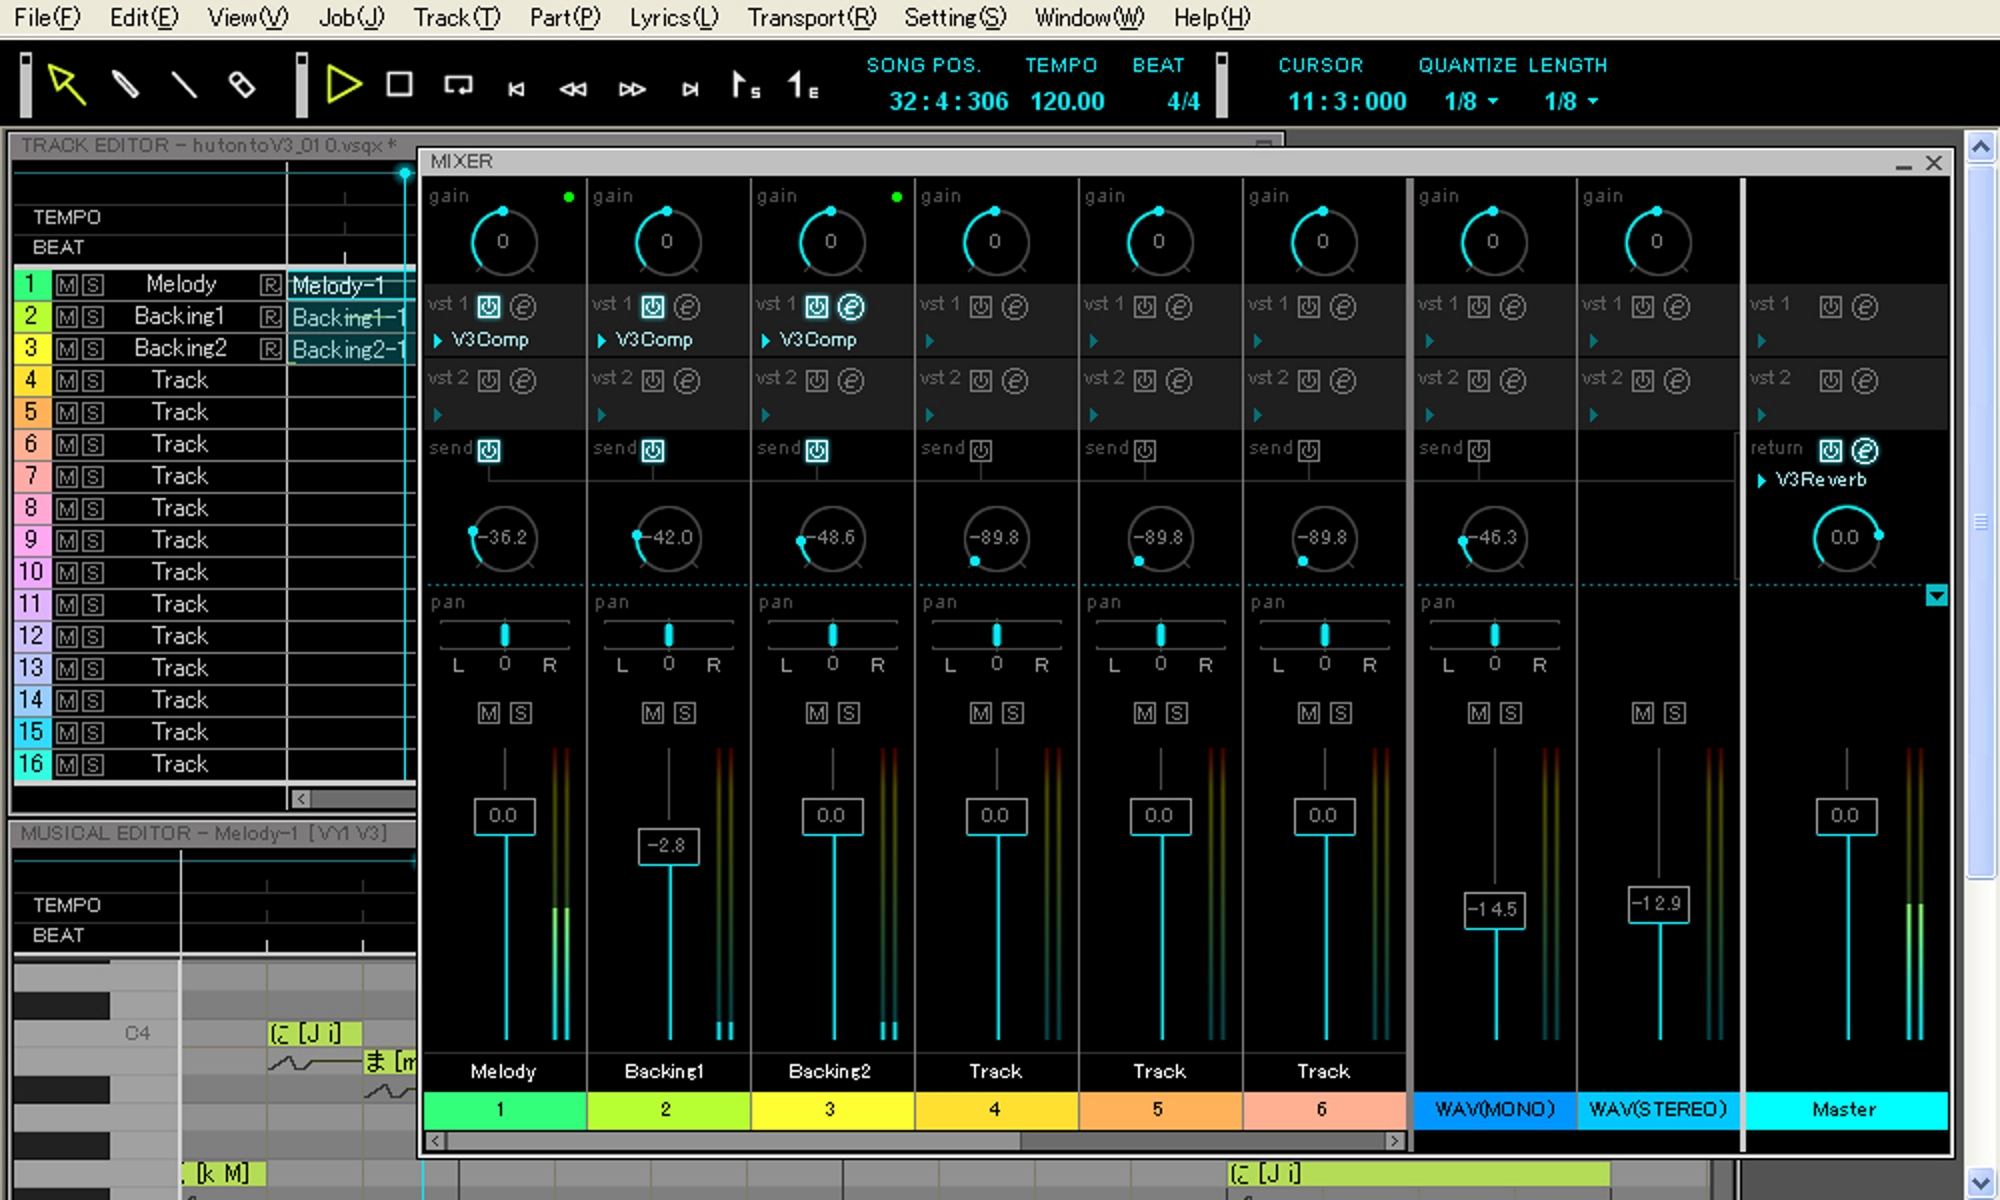Open VST 1 editor on Melody channel
Screen dimensions: 2000x1200
(x=523, y=307)
